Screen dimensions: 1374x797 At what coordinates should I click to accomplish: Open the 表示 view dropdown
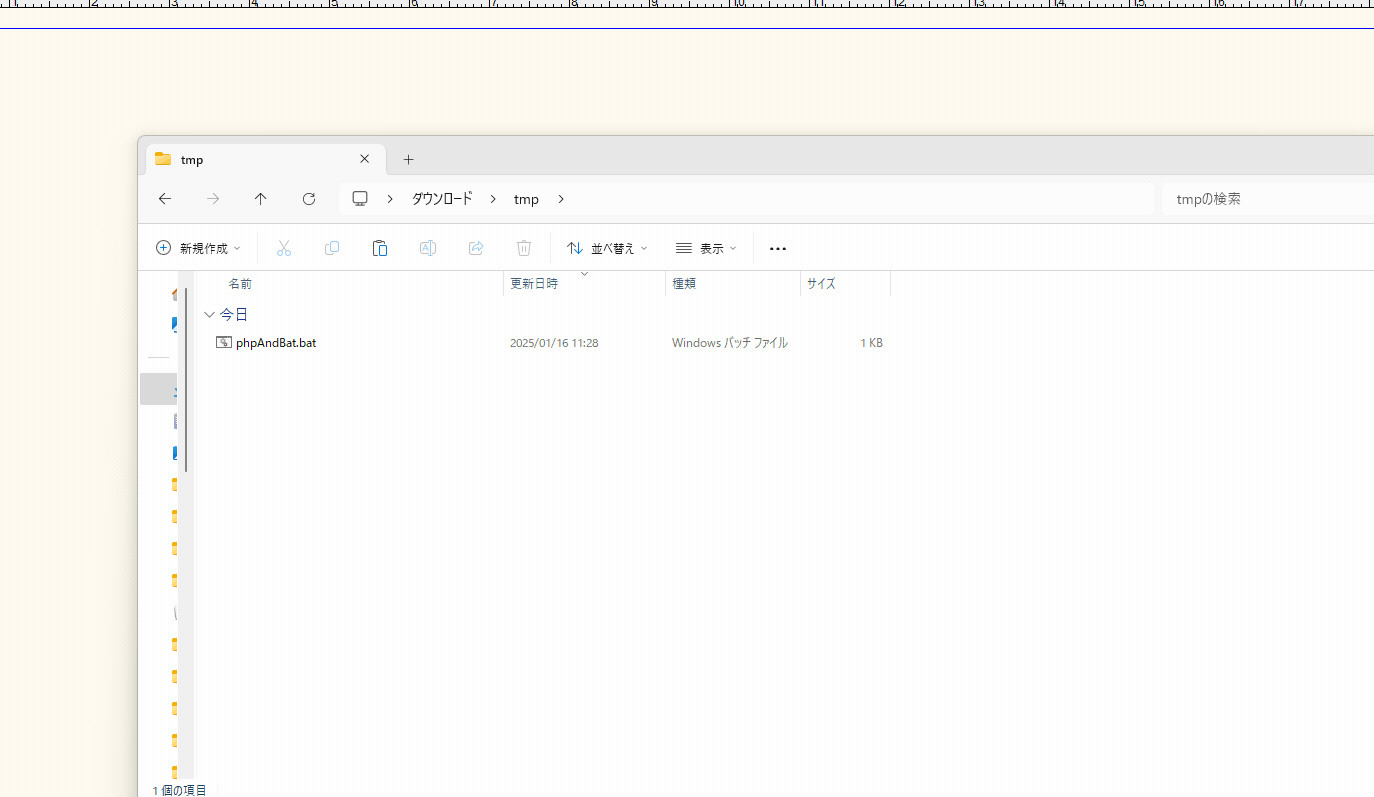coord(706,248)
